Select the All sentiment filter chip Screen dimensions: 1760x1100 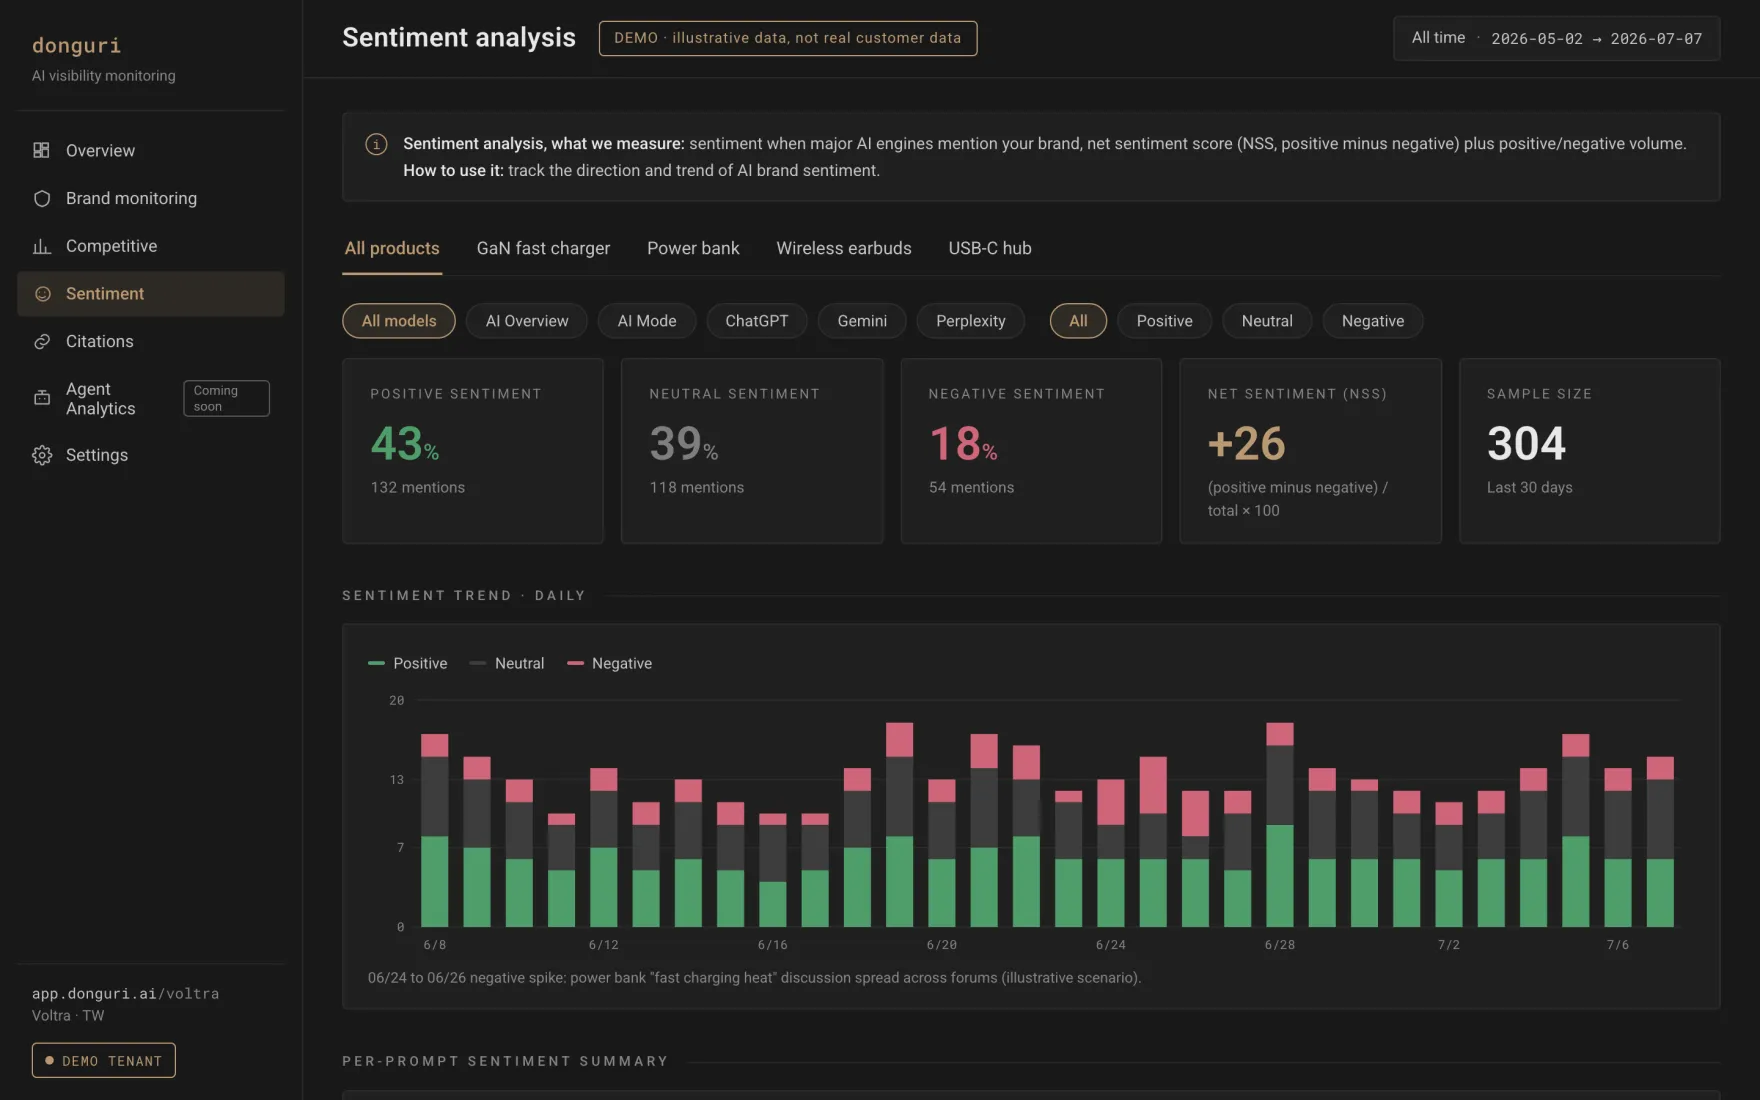click(x=1078, y=321)
